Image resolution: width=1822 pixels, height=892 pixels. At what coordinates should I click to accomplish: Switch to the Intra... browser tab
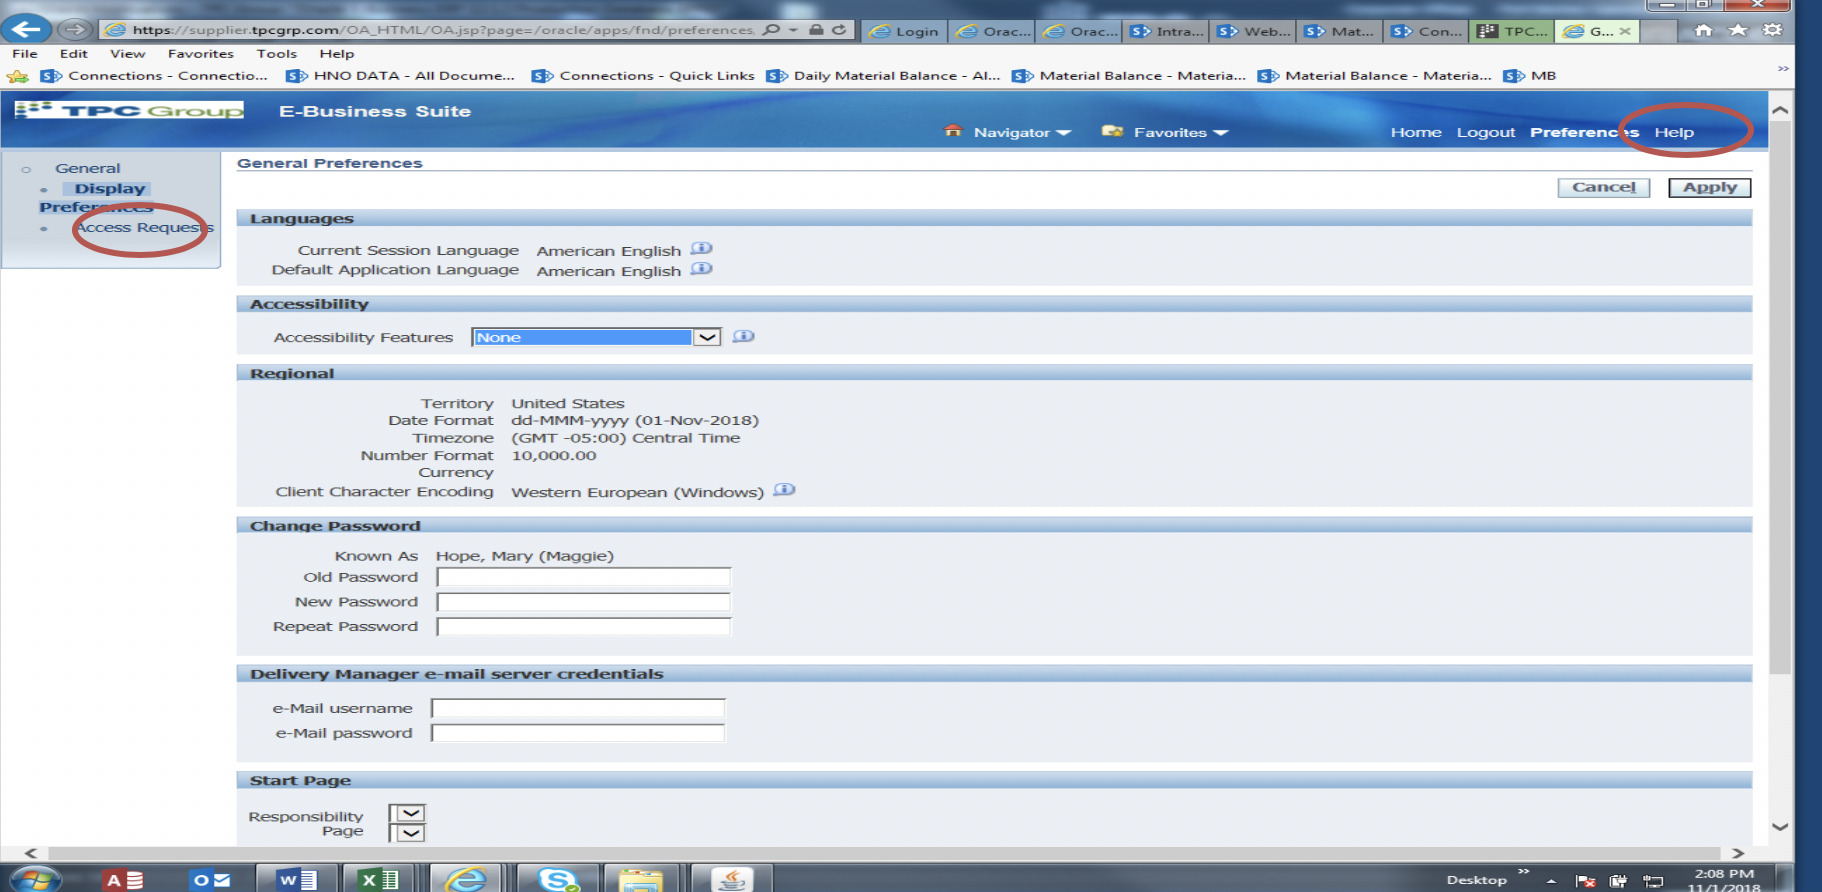point(1166,31)
